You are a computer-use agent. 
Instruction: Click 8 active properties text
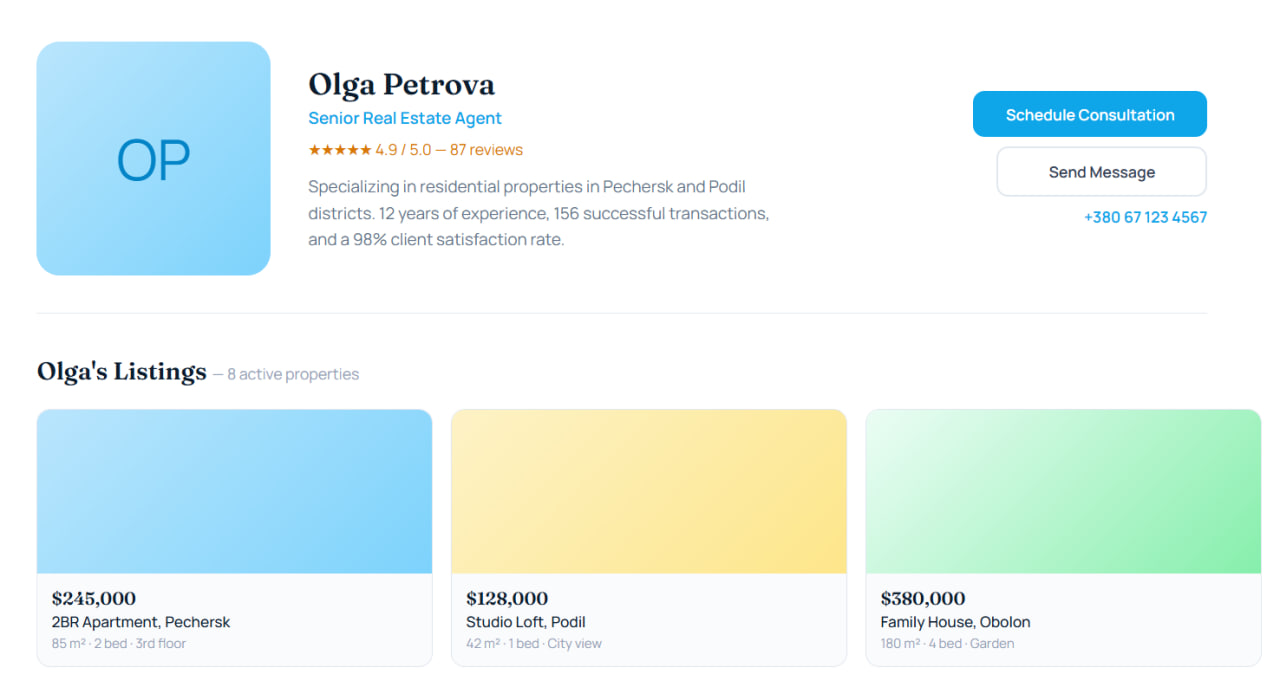pyautogui.click(x=292, y=374)
